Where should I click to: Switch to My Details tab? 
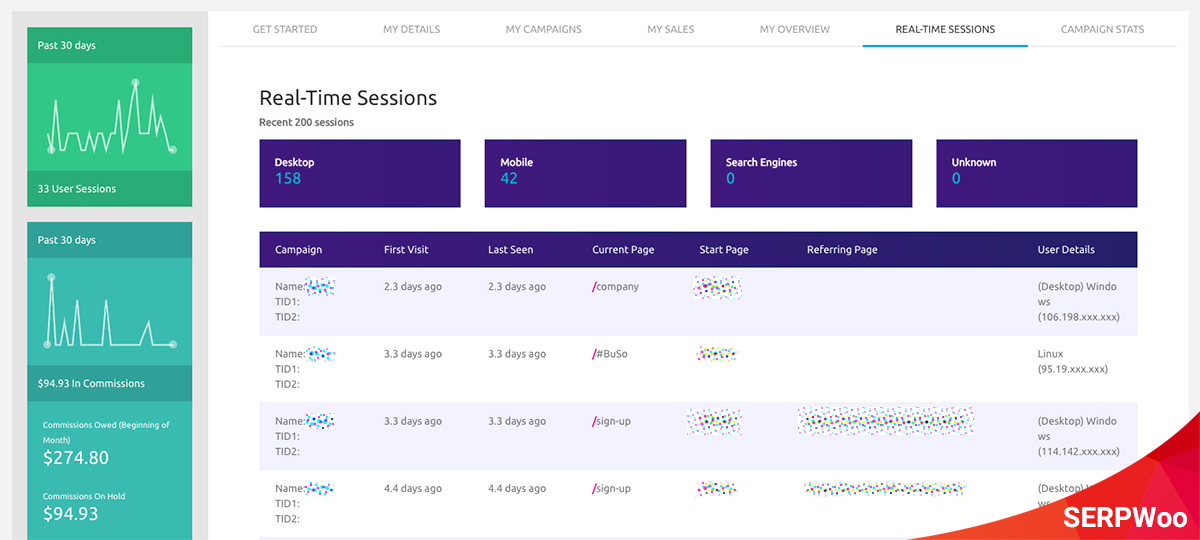(x=411, y=29)
